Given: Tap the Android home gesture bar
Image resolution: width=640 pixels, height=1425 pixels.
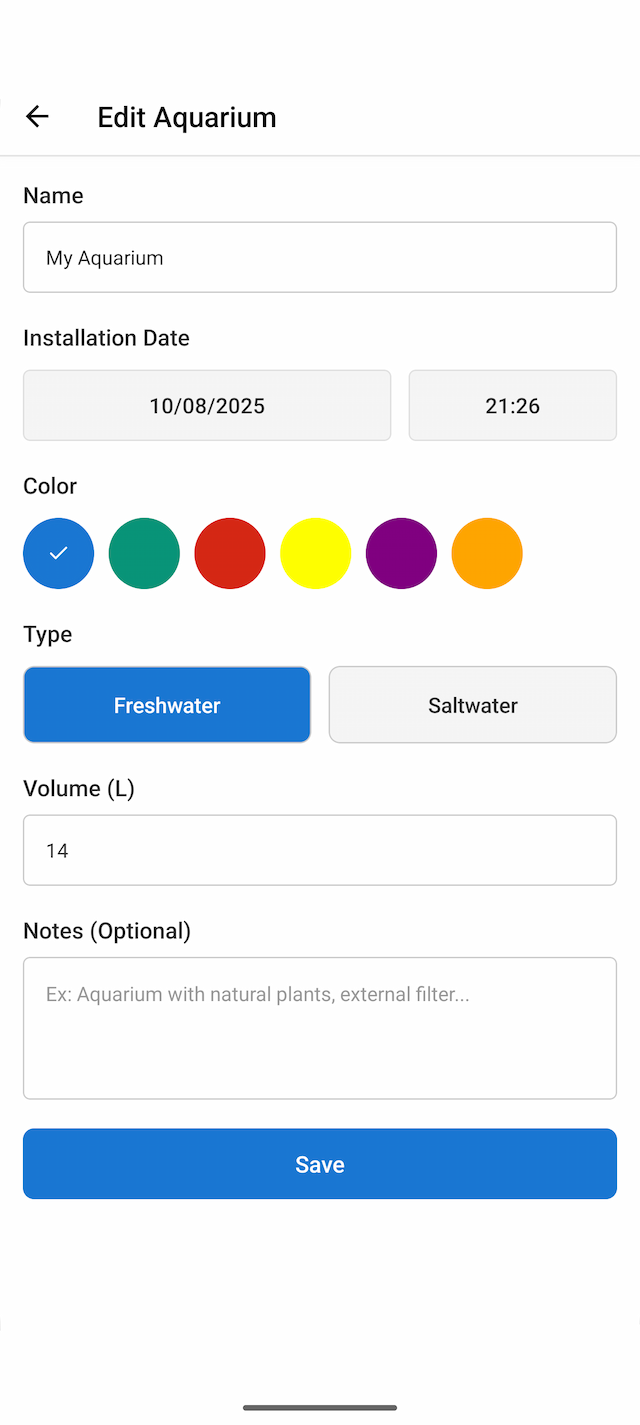Looking at the screenshot, I should click(x=320, y=1408).
